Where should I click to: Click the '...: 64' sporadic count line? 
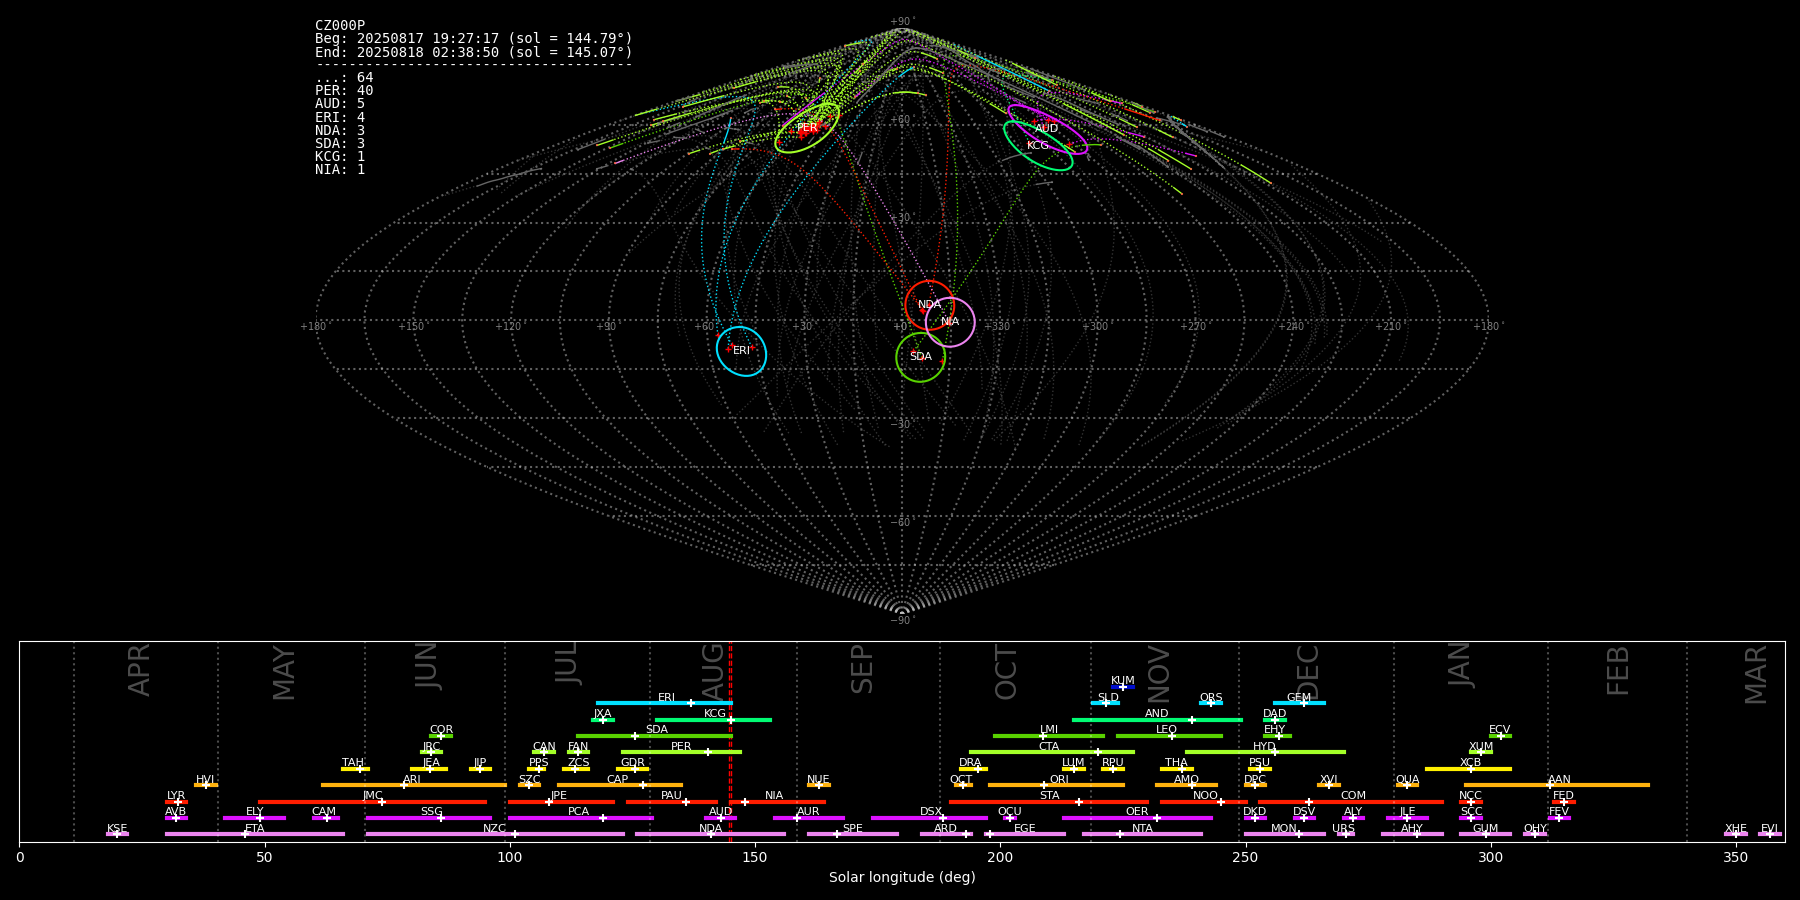344,78
